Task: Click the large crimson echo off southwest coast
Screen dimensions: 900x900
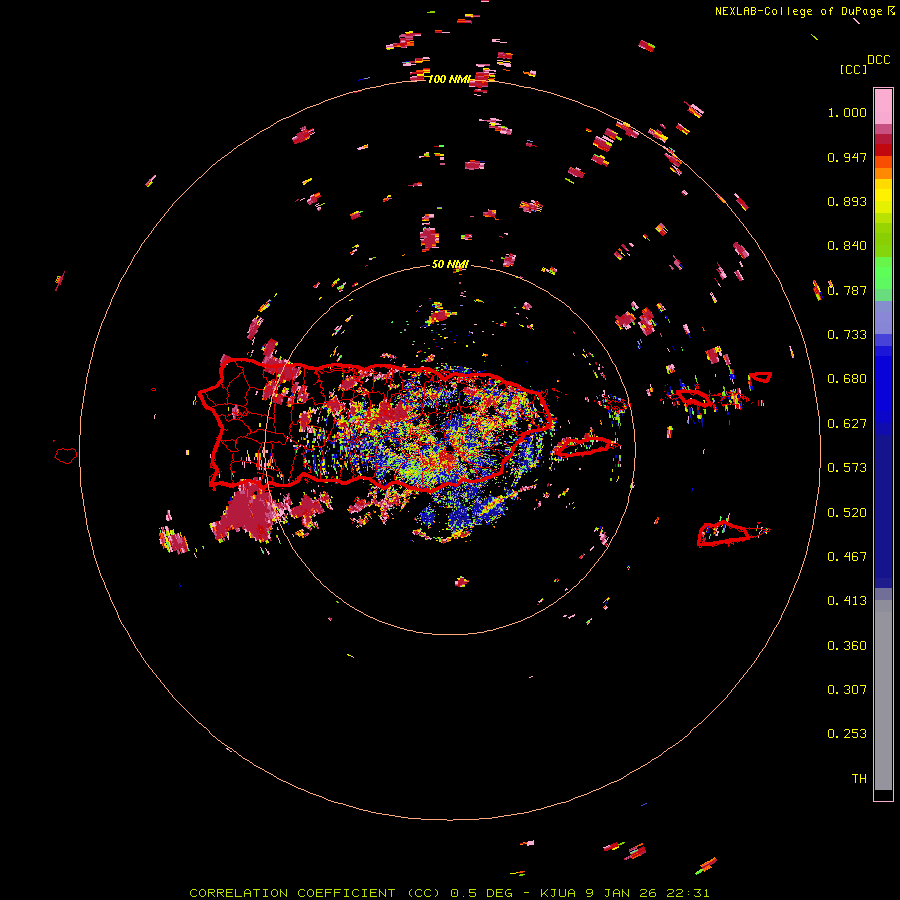Action: point(248,513)
